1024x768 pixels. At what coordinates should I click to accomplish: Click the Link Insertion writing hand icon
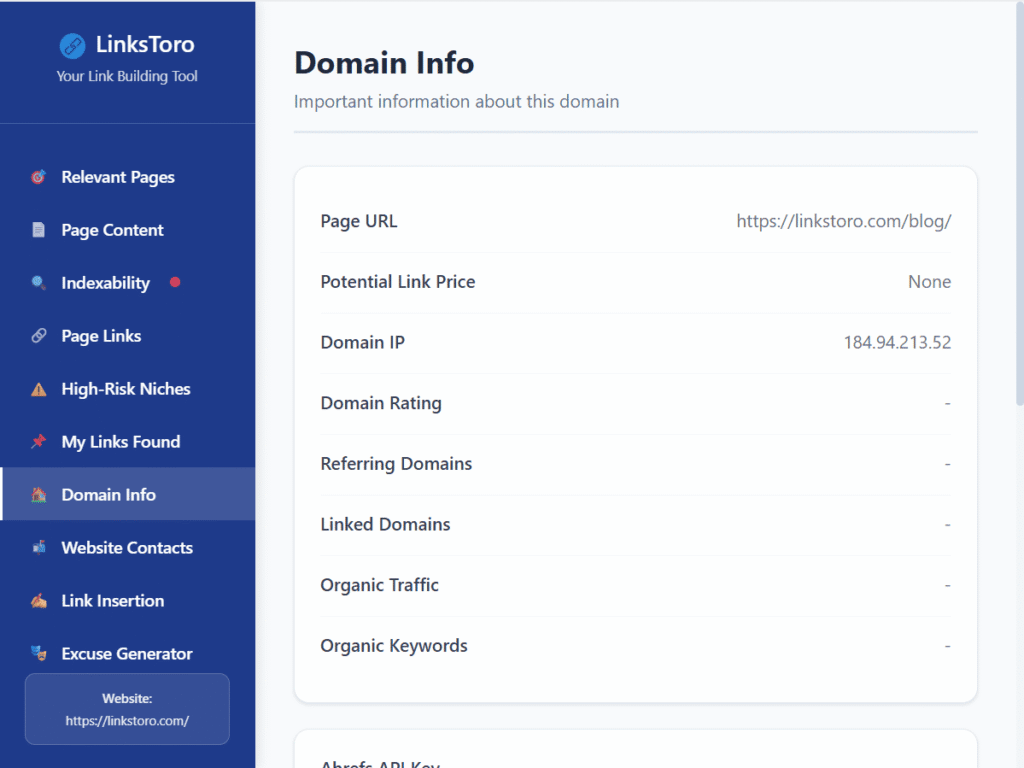(39, 601)
